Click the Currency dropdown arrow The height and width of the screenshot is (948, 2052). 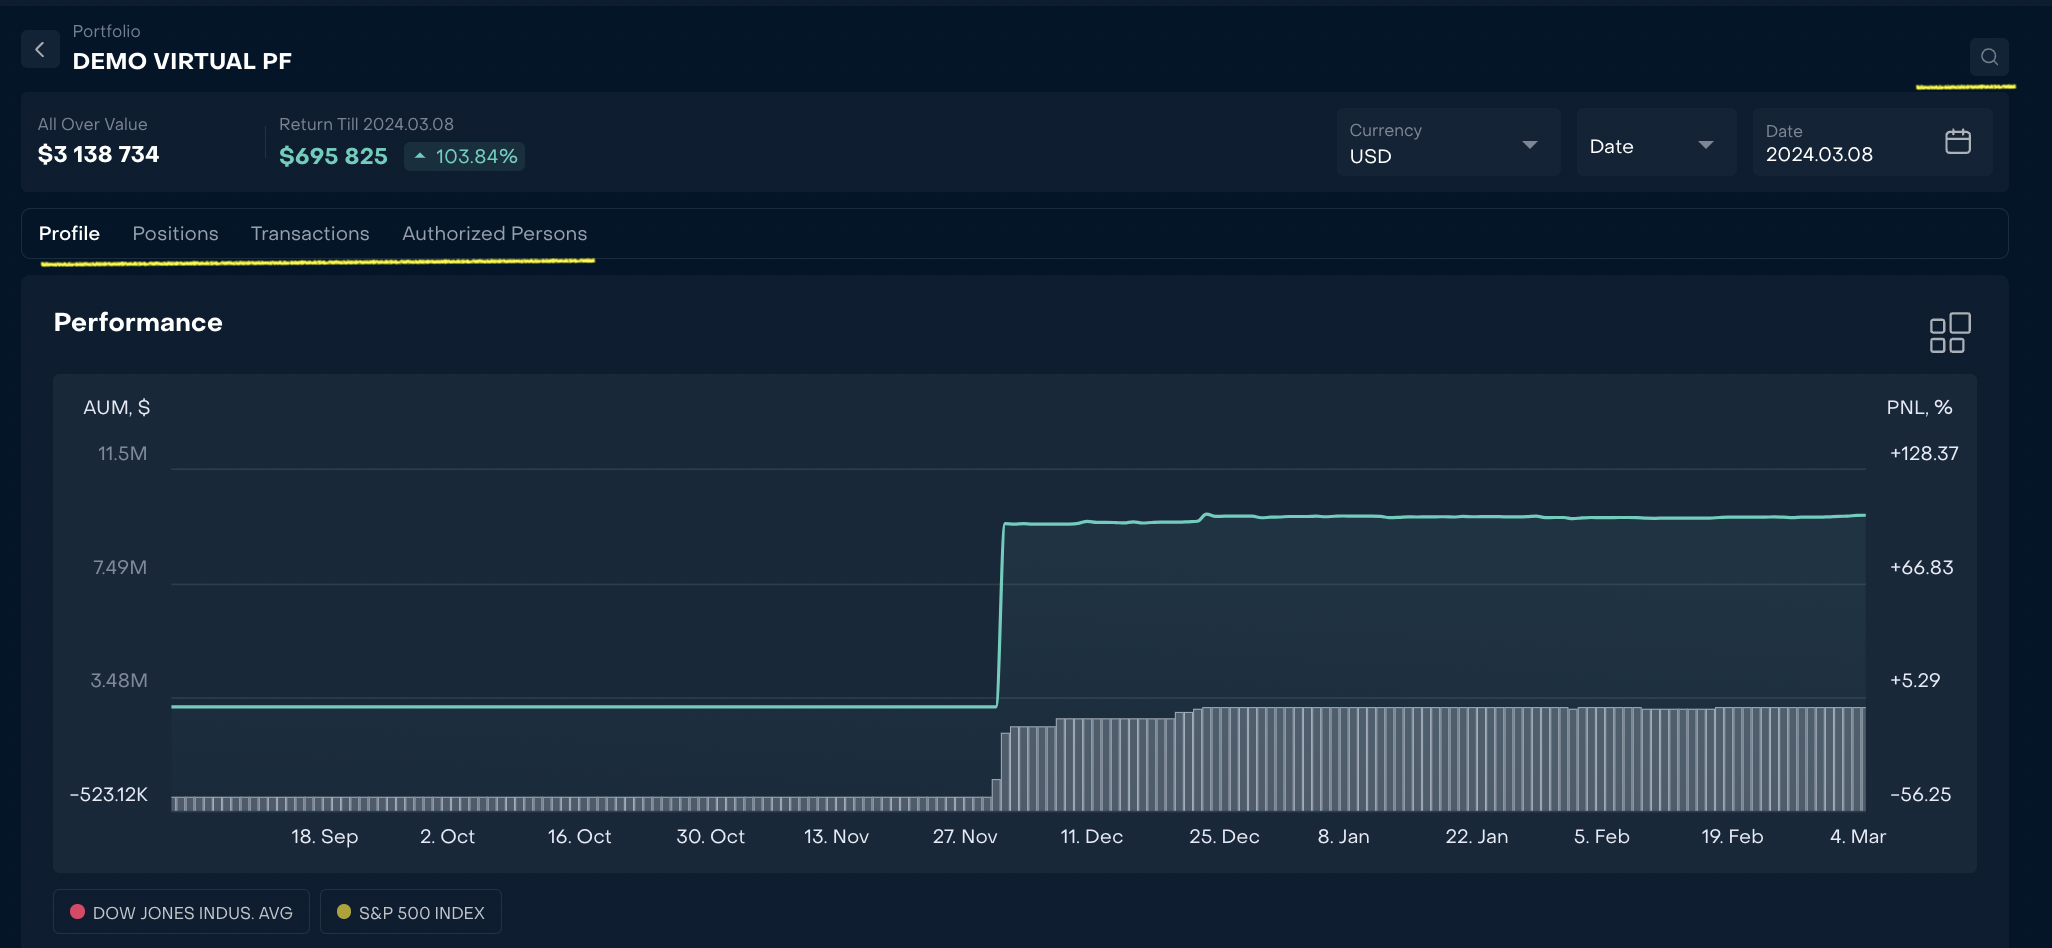pyautogui.click(x=1529, y=145)
